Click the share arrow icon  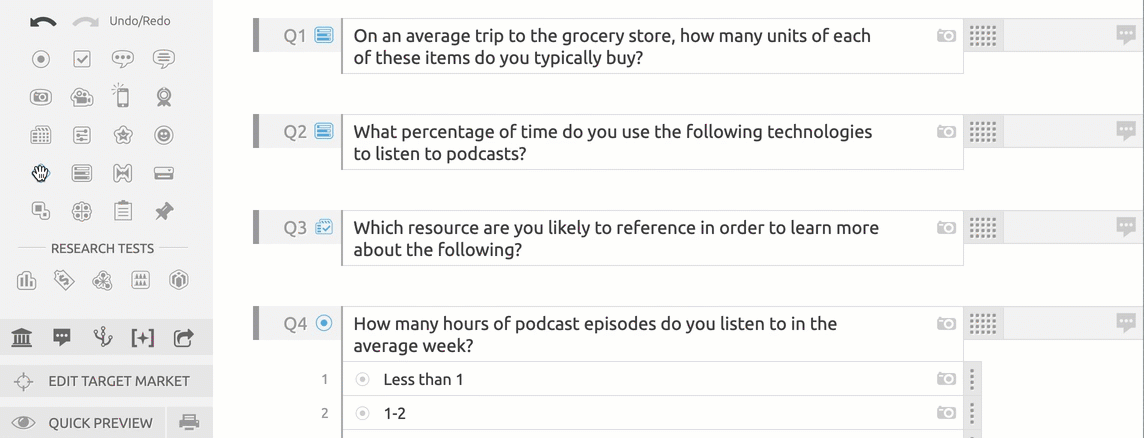click(x=184, y=337)
